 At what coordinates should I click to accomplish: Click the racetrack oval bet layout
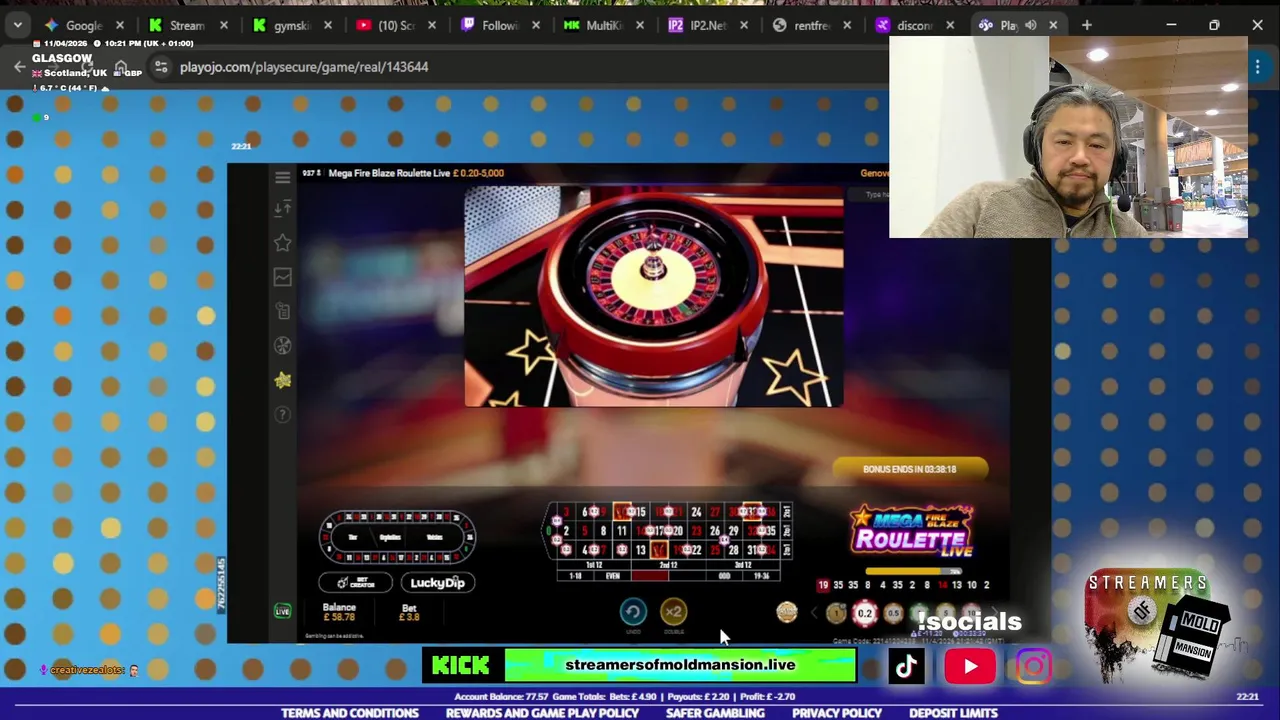[x=397, y=537]
